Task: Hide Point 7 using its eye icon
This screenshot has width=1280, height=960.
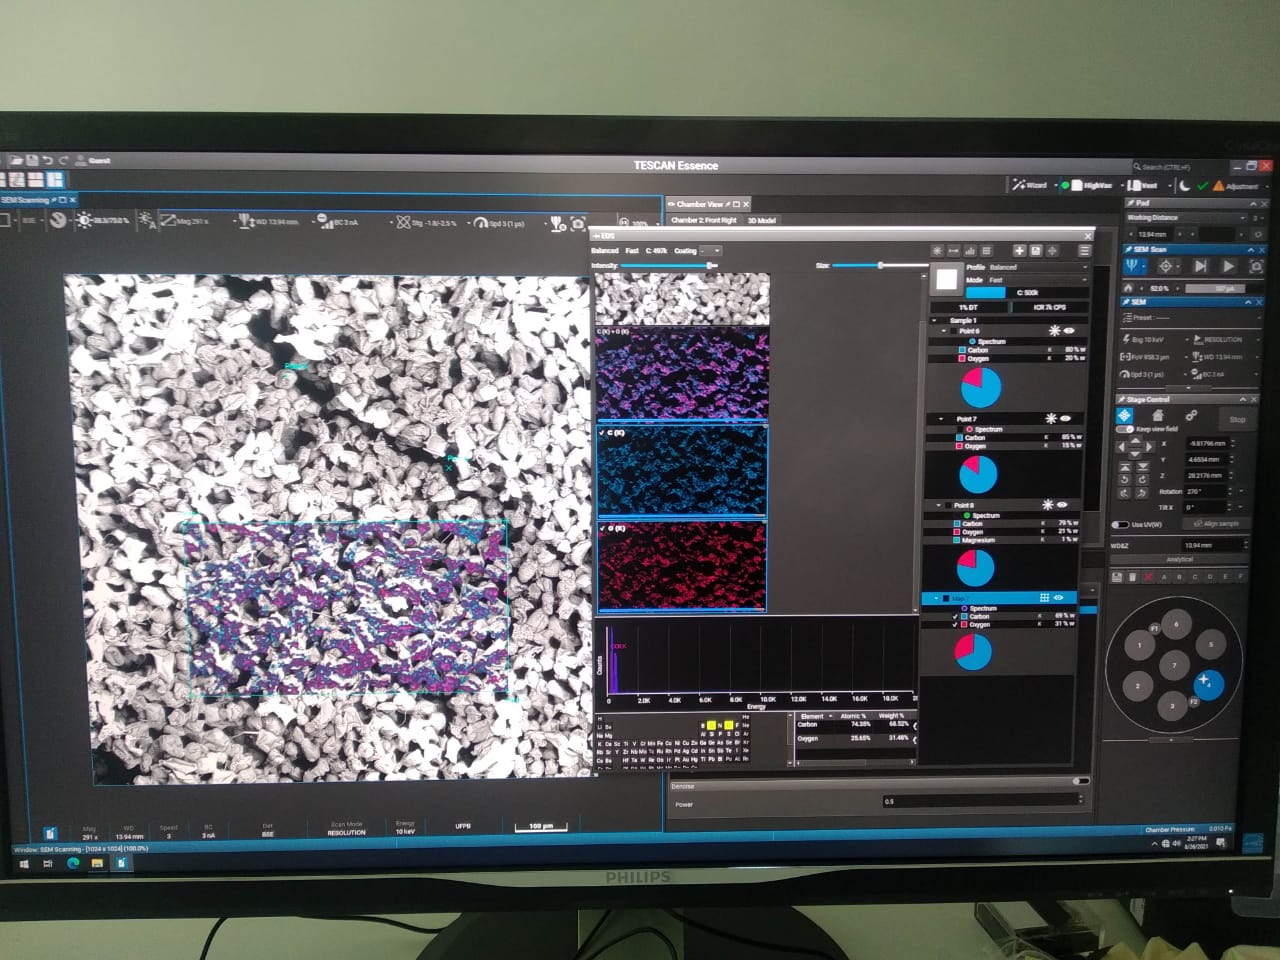Action: click(x=1065, y=418)
